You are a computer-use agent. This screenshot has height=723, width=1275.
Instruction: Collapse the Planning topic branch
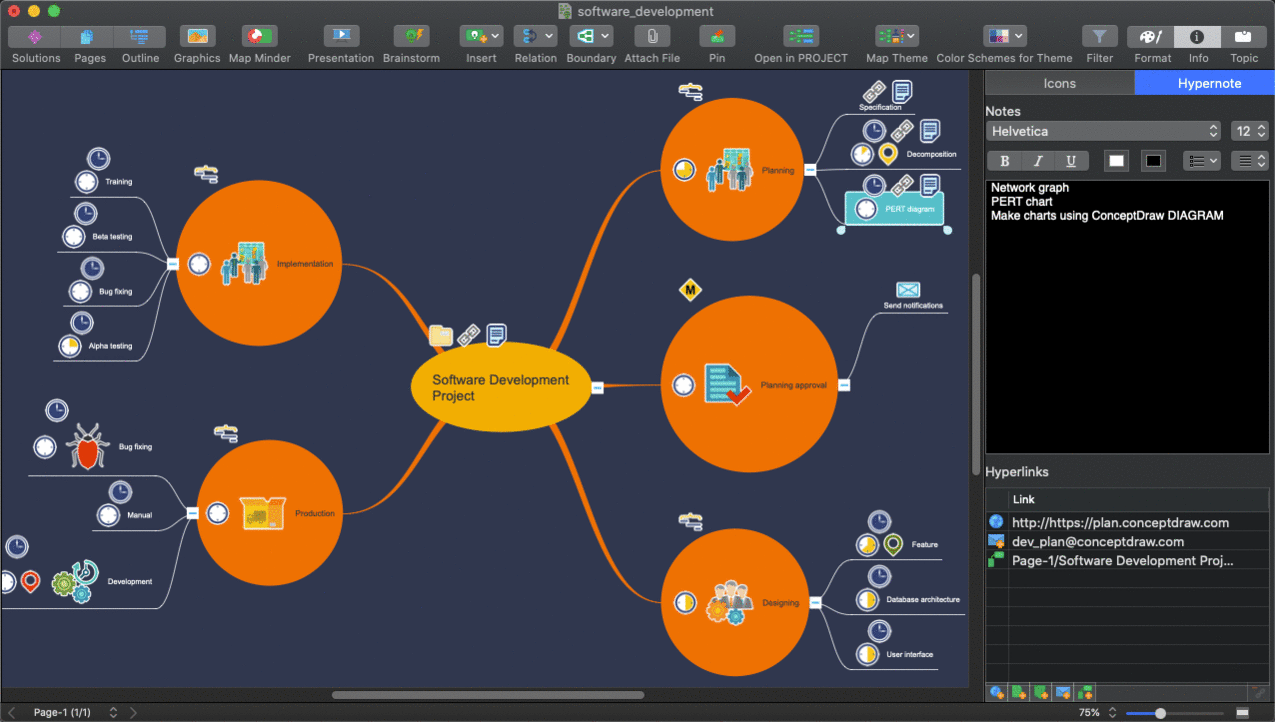pos(810,170)
